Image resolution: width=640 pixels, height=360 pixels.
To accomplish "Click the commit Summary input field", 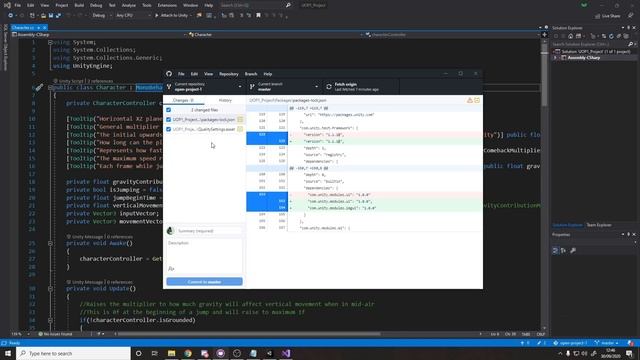I will [x=209, y=231].
